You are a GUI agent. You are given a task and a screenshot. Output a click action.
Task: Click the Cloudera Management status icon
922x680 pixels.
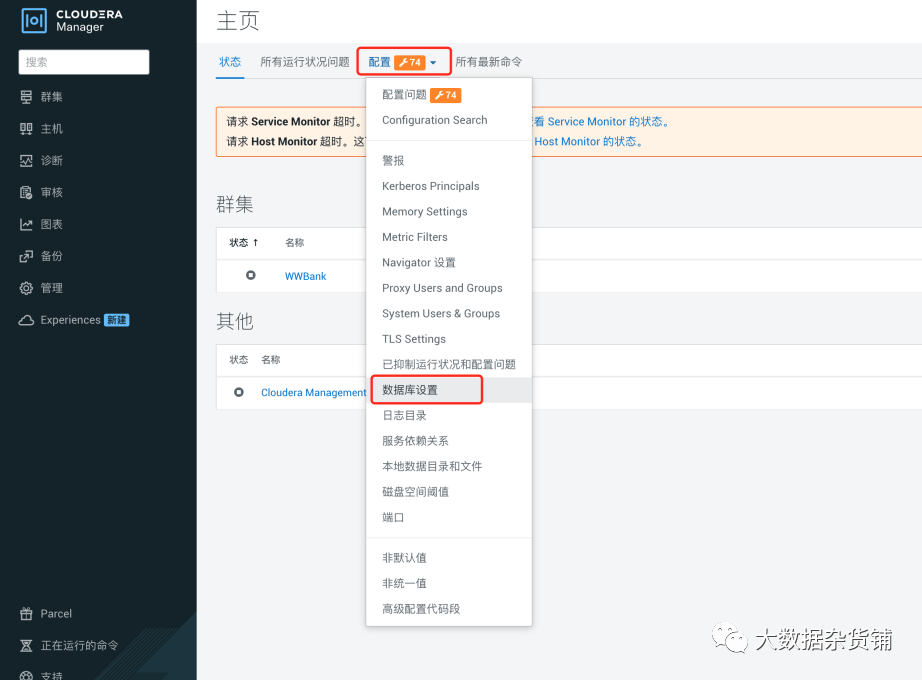[x=239, y=392]
